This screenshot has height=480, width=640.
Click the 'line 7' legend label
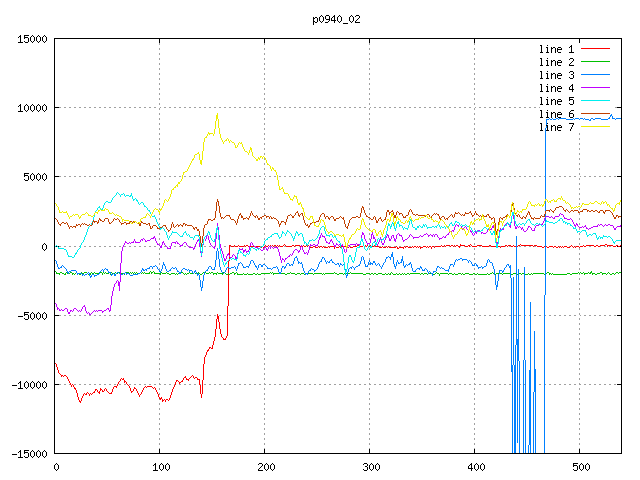tap(557, 127)
